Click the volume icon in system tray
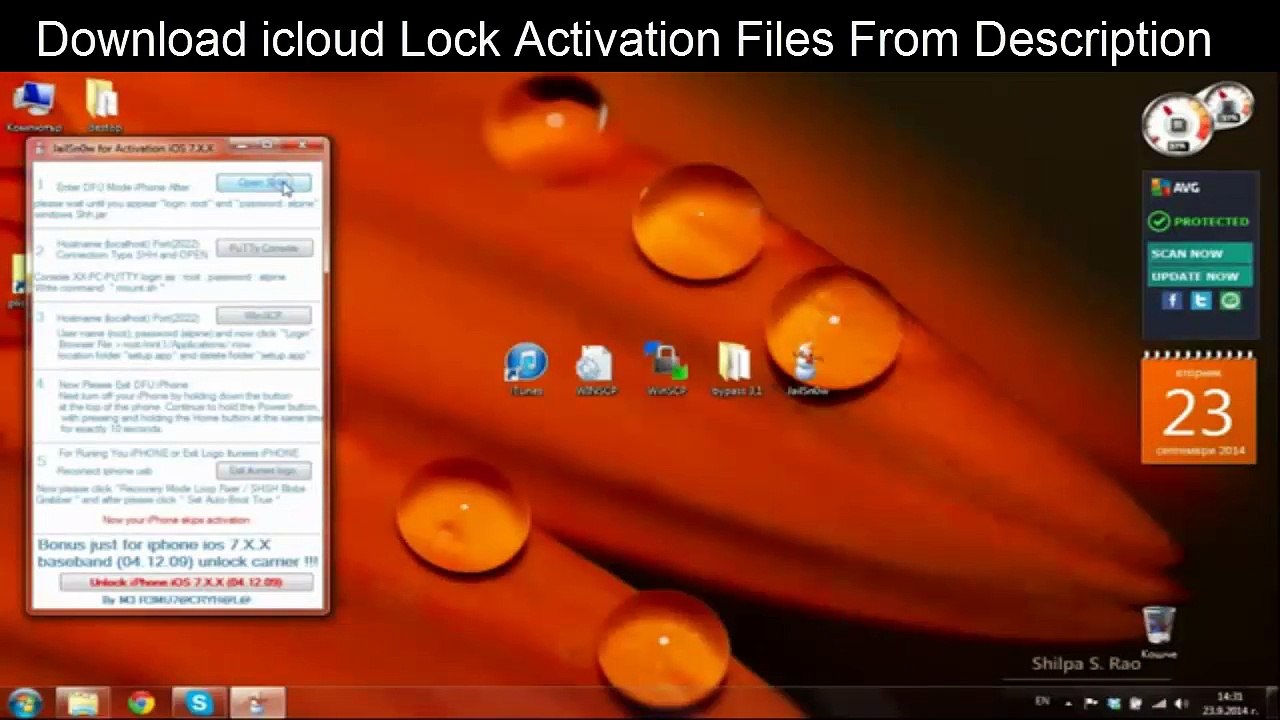Viewport: 1280px width, 720px height. [x=1180, y=703]
